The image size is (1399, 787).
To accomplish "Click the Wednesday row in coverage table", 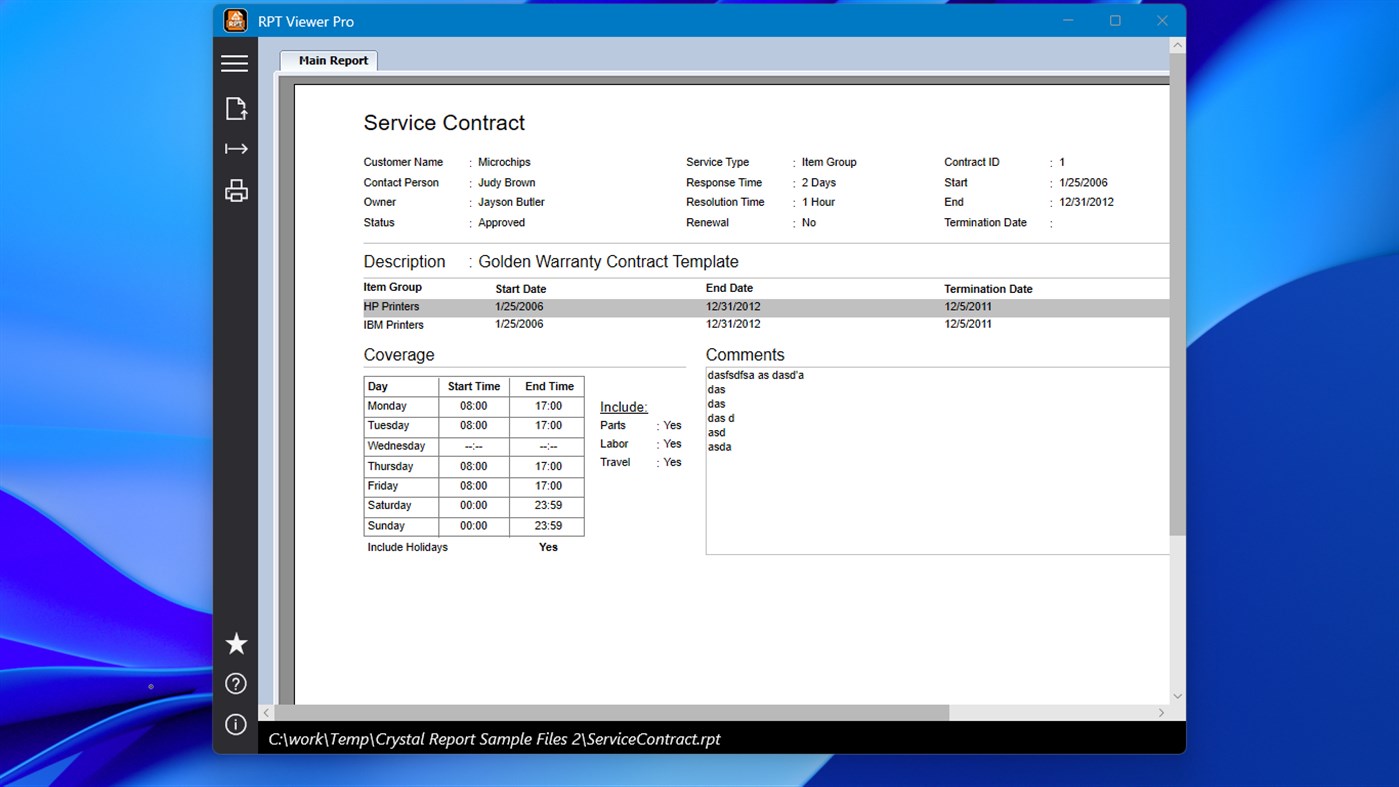I will (x=474, y=446).
